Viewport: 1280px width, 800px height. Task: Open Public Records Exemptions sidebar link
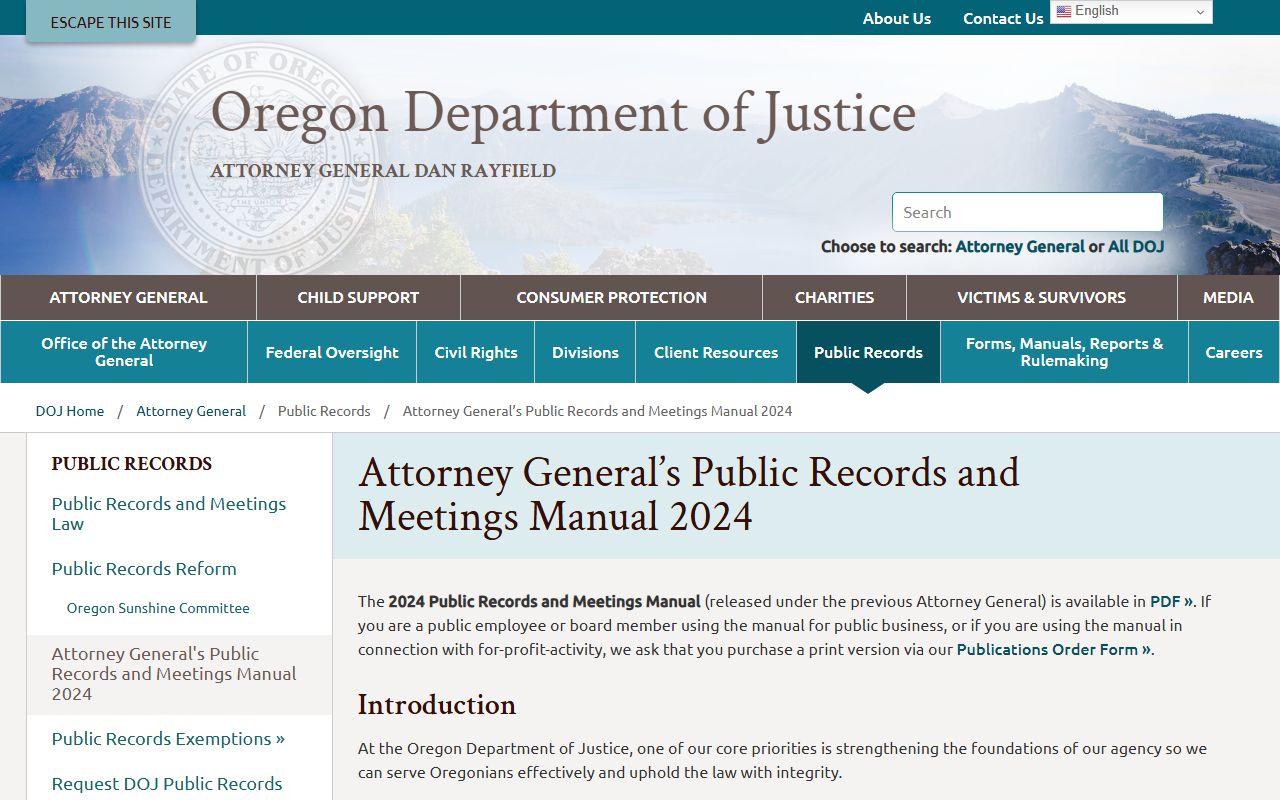click(168, 739)
